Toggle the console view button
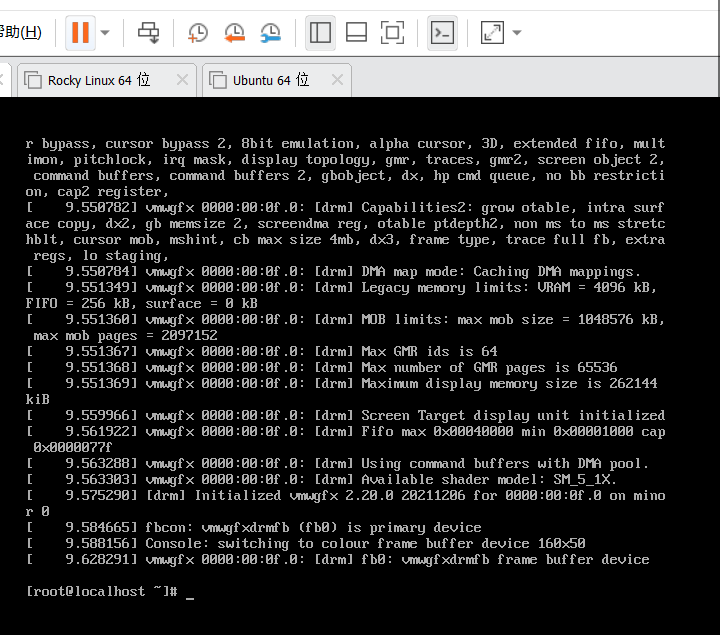 point(442,33)
